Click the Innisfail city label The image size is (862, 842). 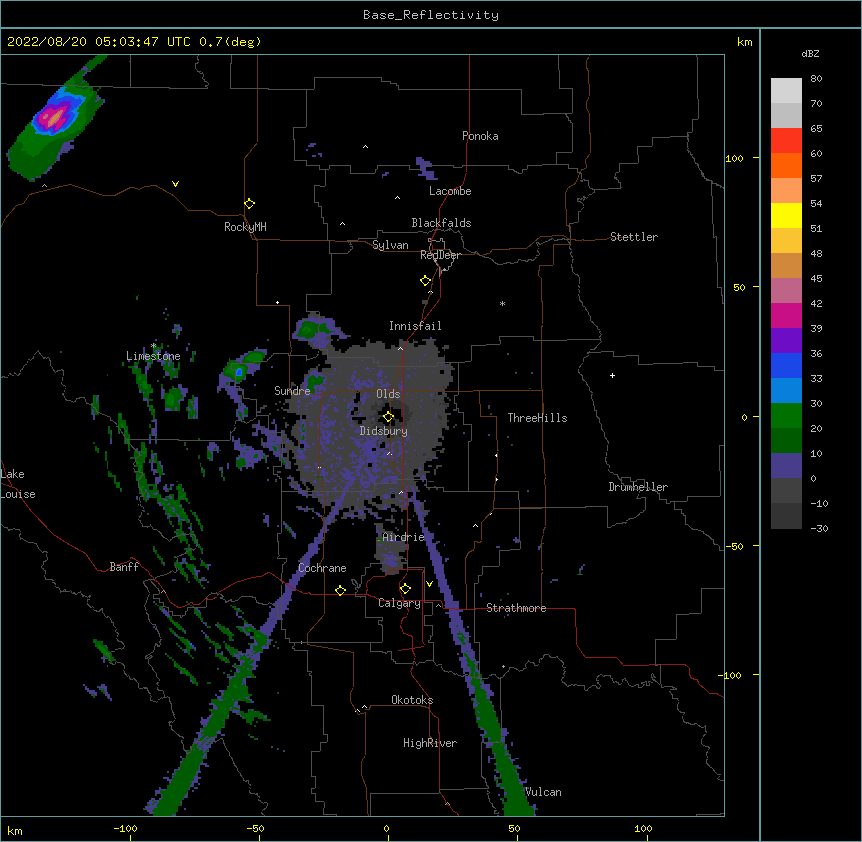415,326
